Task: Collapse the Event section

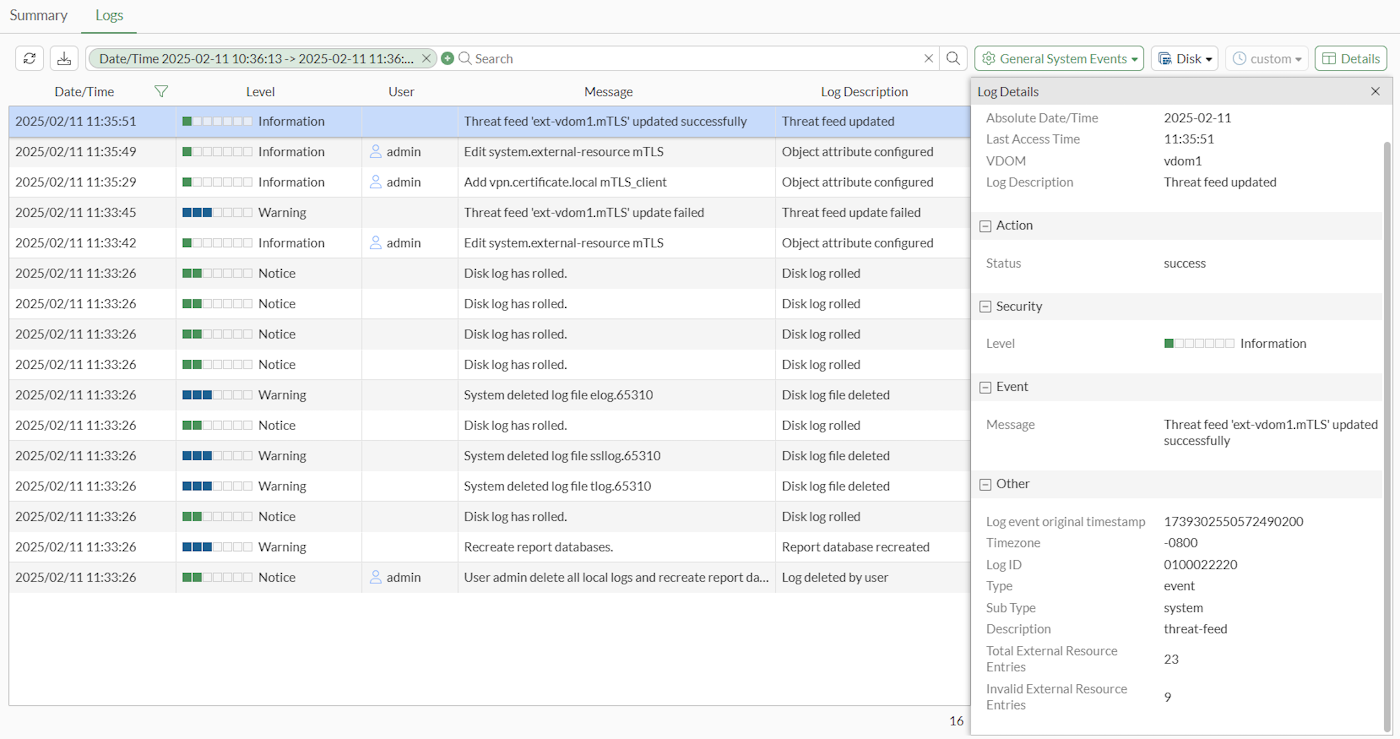Action: pos(985,387)
